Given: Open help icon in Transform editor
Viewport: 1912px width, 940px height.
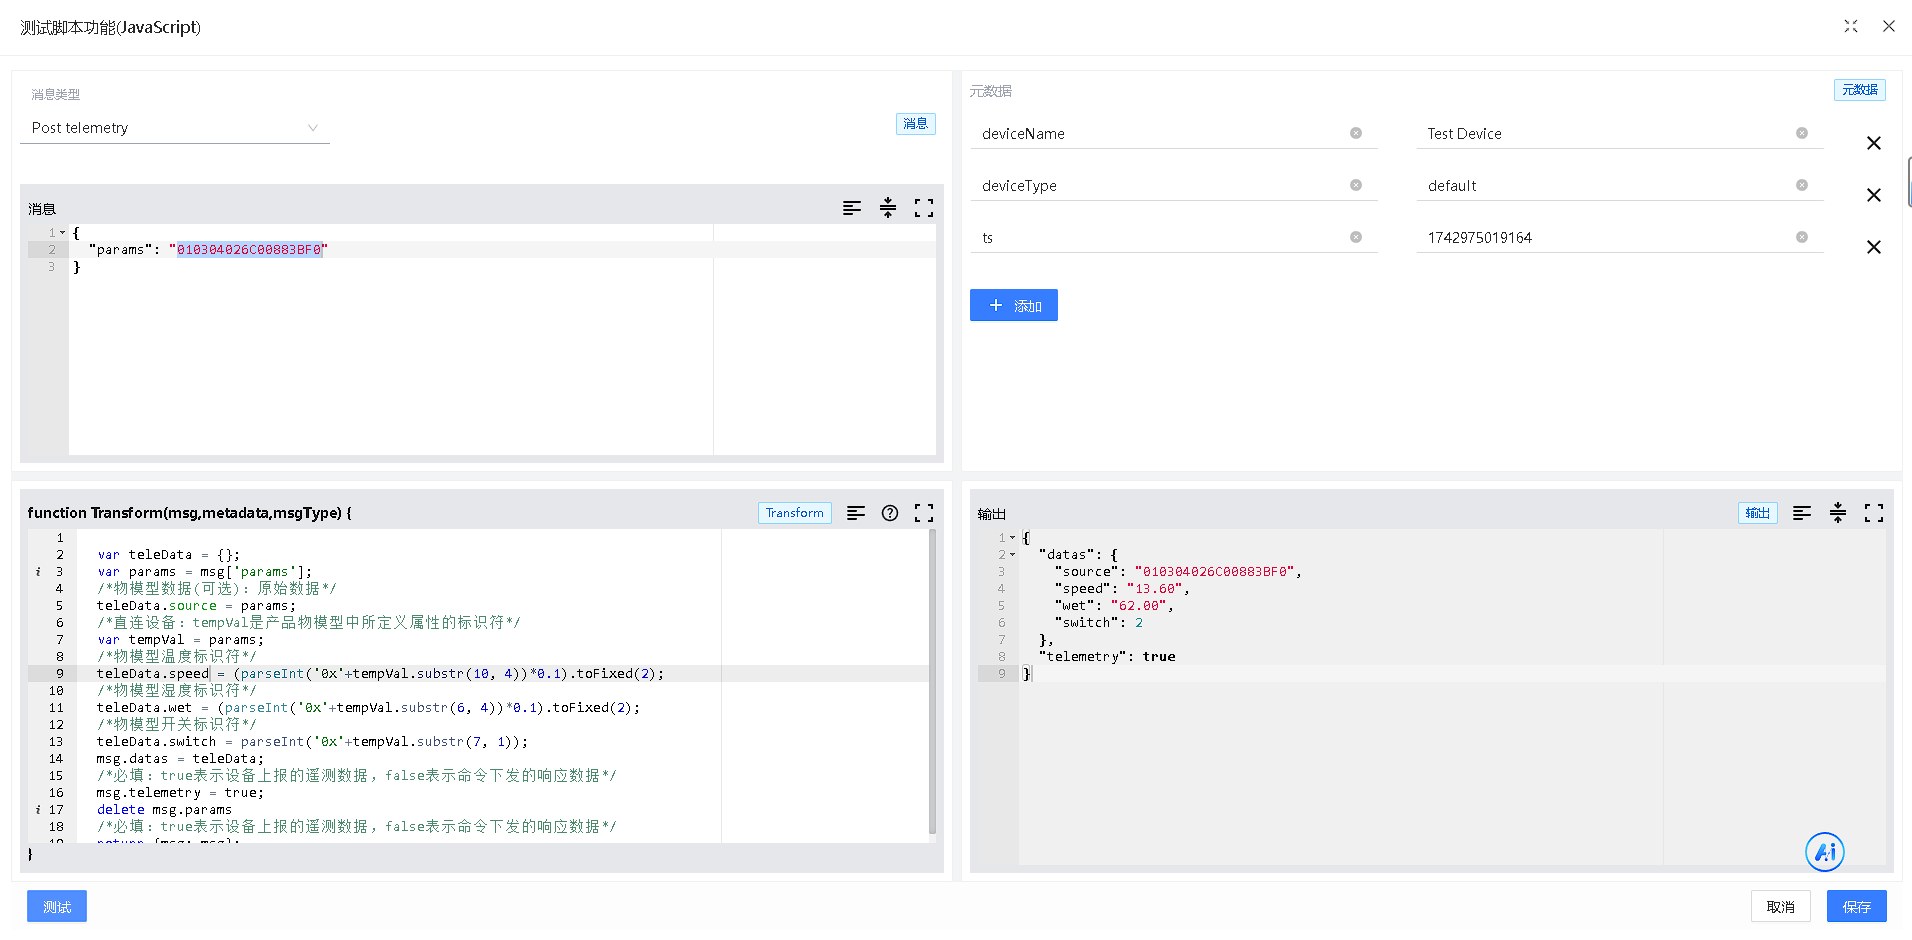Looking at the screenshot, I should 889,513.
